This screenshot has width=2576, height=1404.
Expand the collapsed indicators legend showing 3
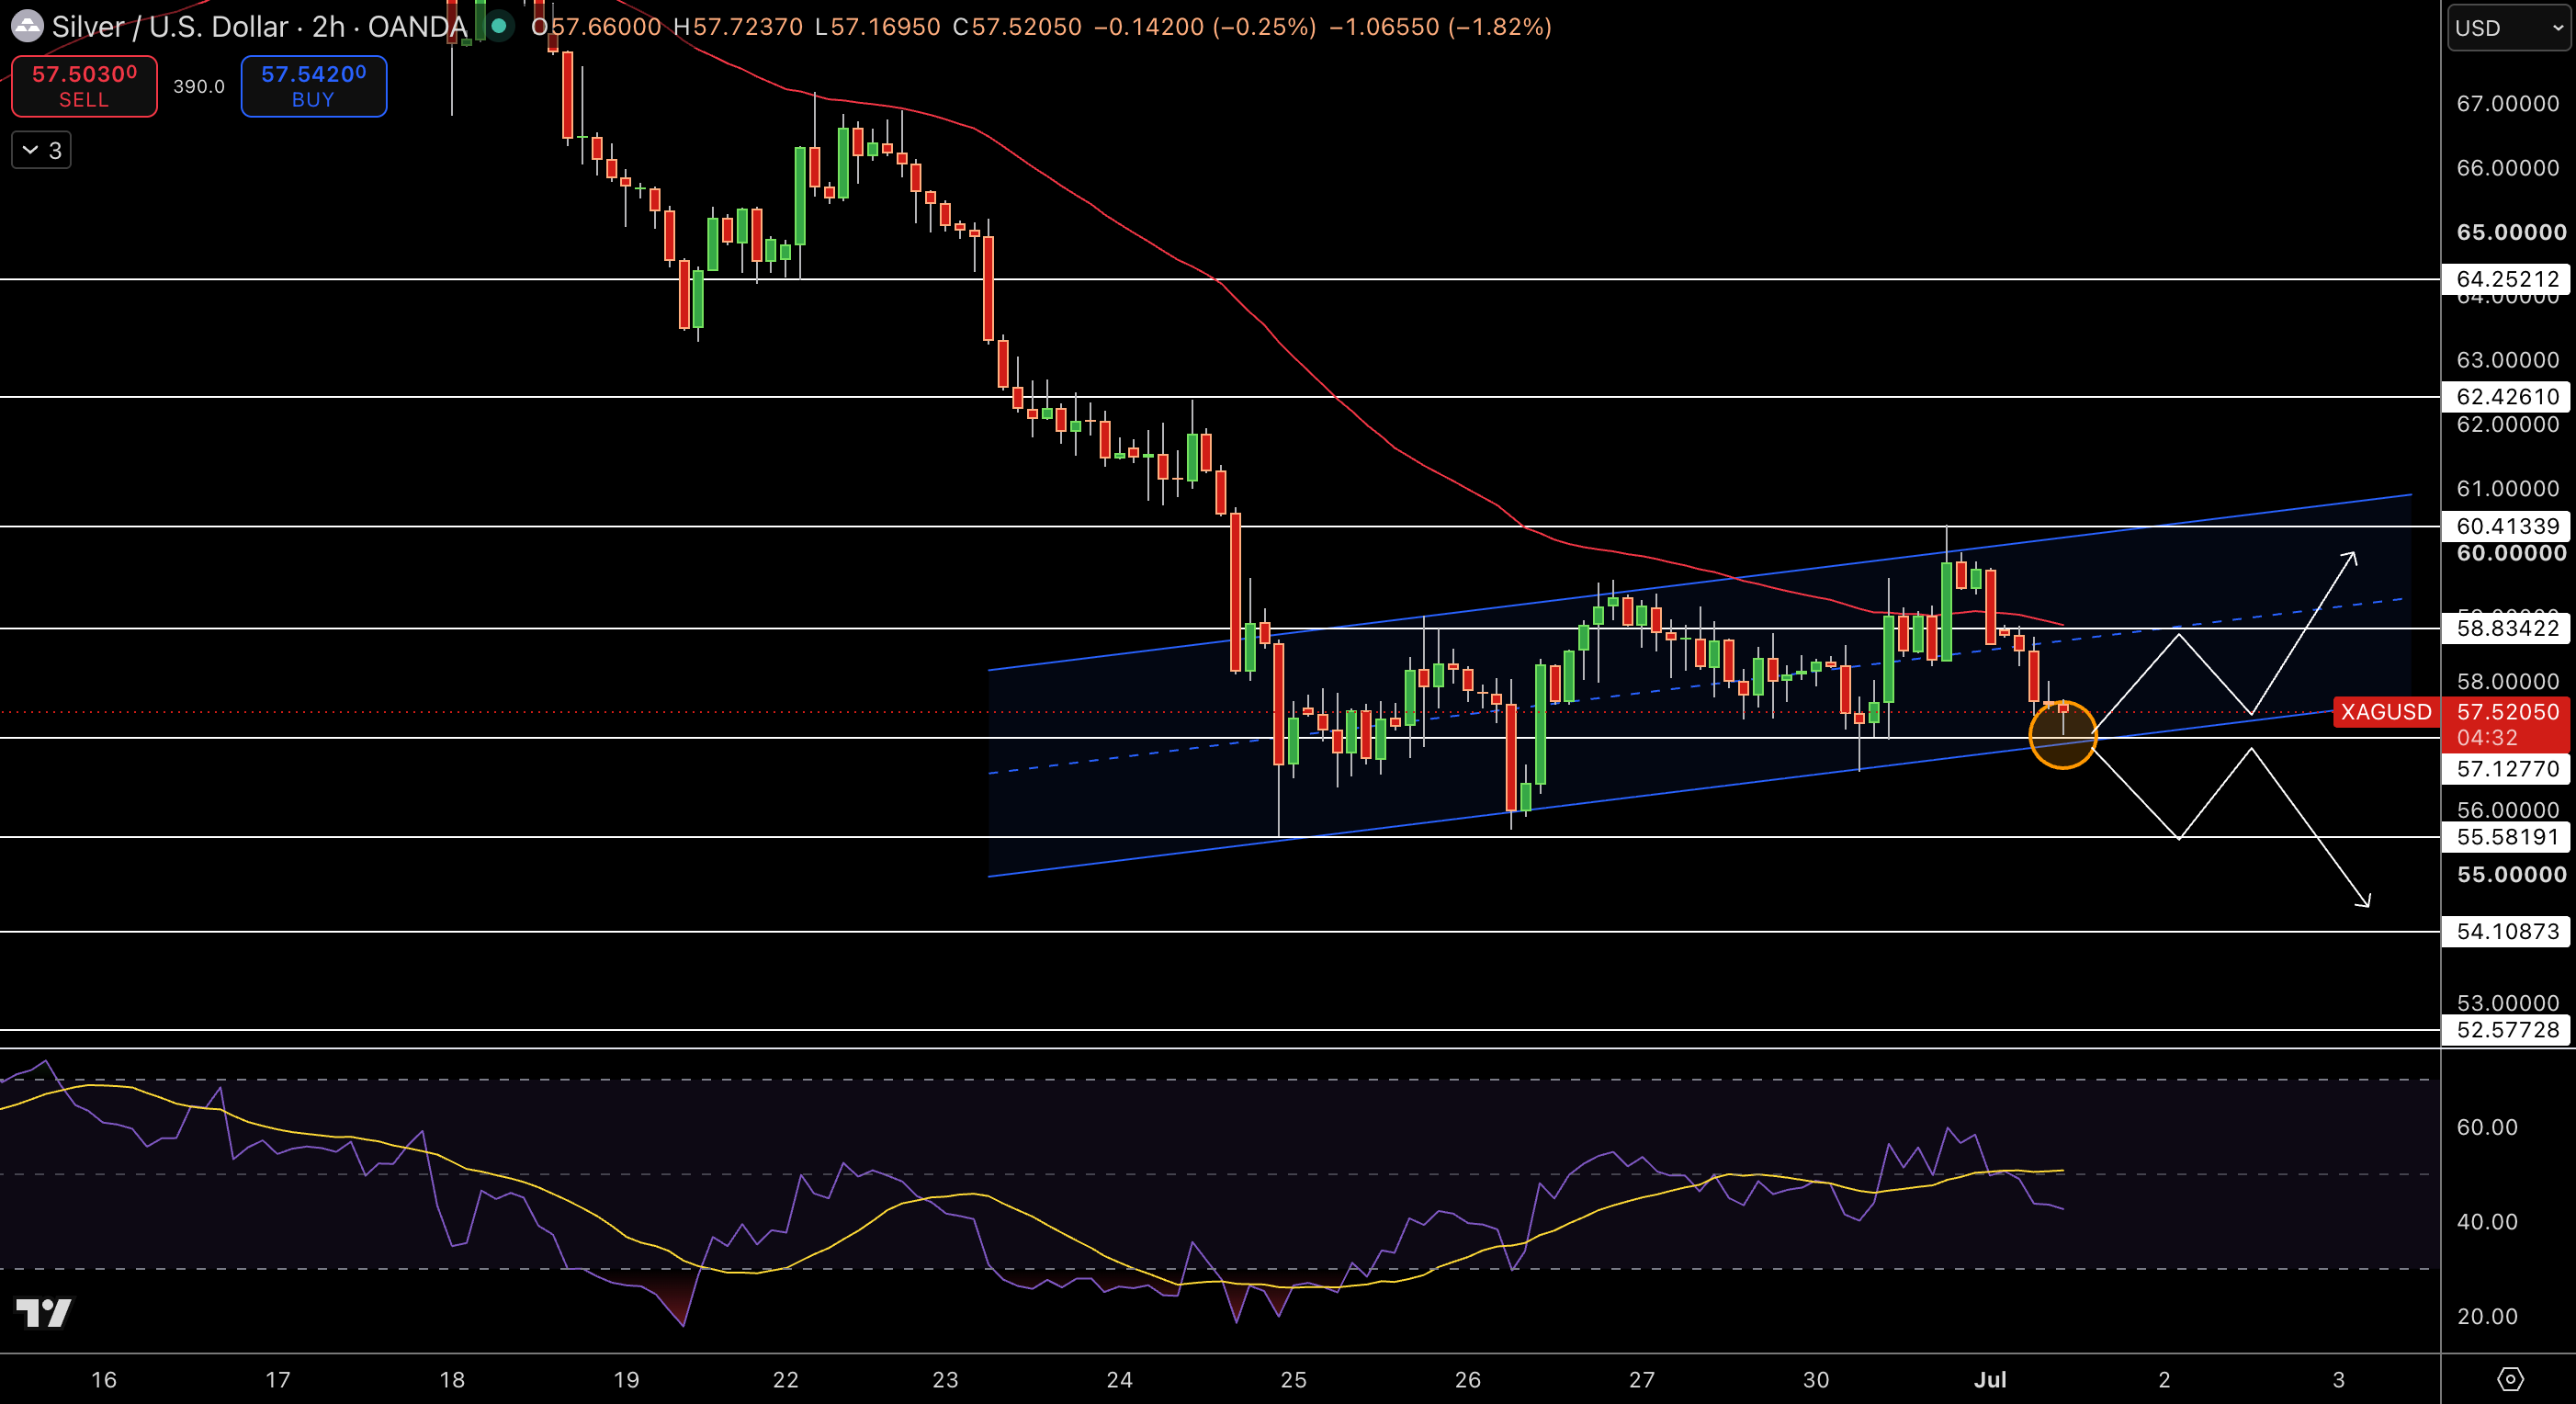[x=41, y=150]
